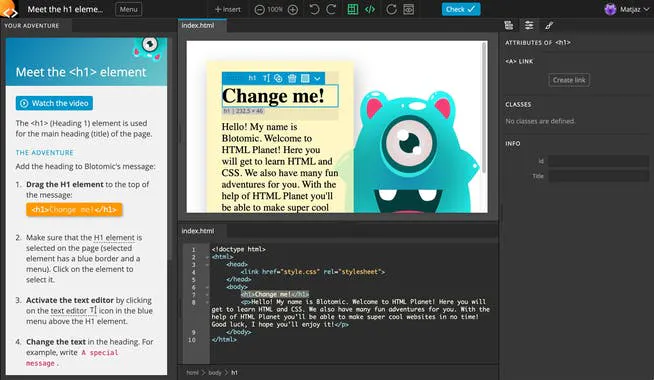Collapse the head tag fold arrow on line 3
Image resolution: width=654 pixels, height=380 pixels.
[207, 264]
